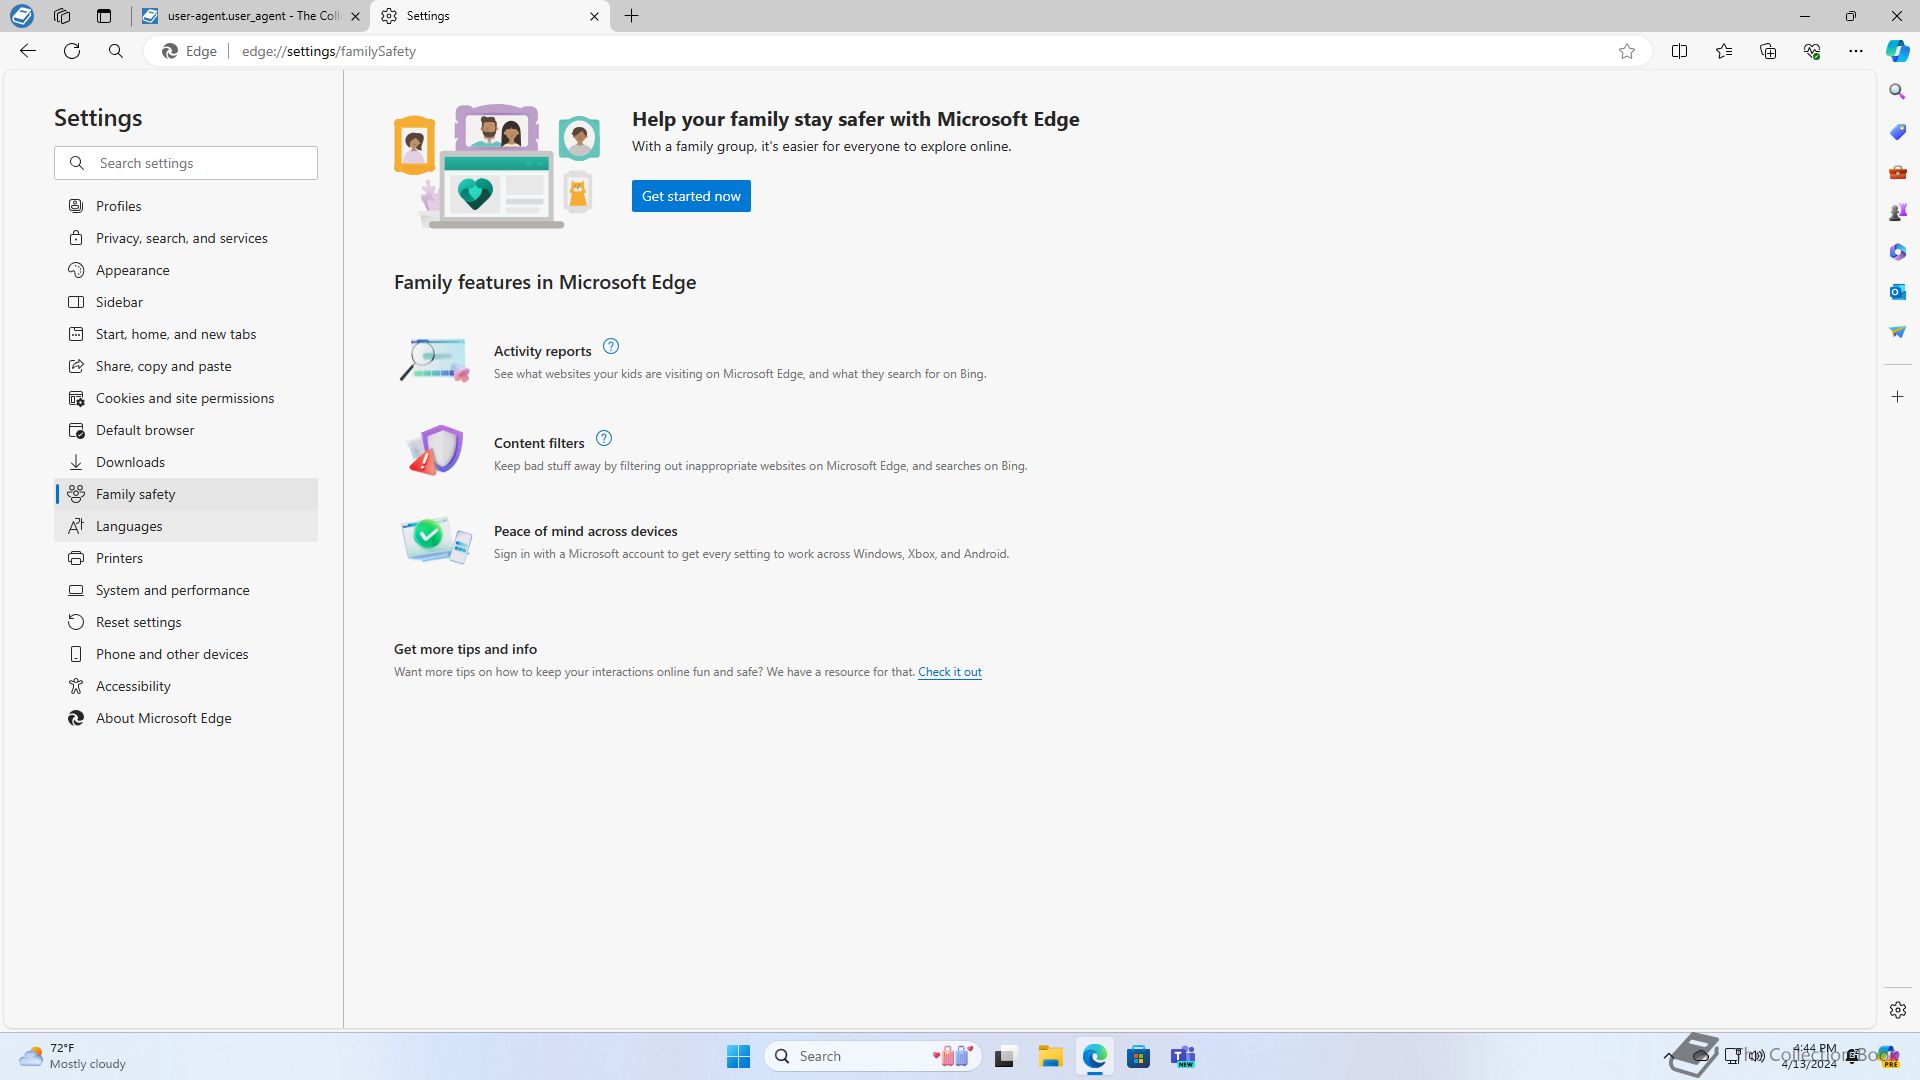This screenshot has width=1920, height=1080.
Task: Open Collections panel
Action: click(x=1768, y=51)
